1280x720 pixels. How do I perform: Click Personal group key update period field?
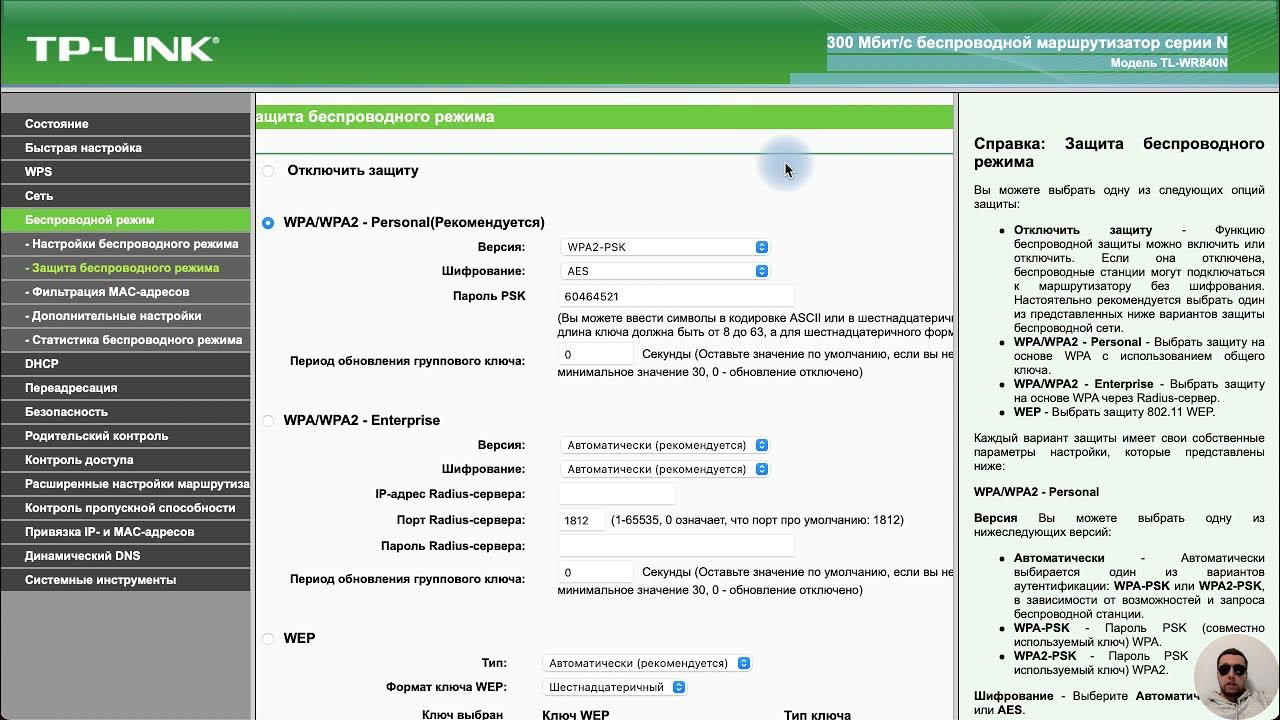596,354
